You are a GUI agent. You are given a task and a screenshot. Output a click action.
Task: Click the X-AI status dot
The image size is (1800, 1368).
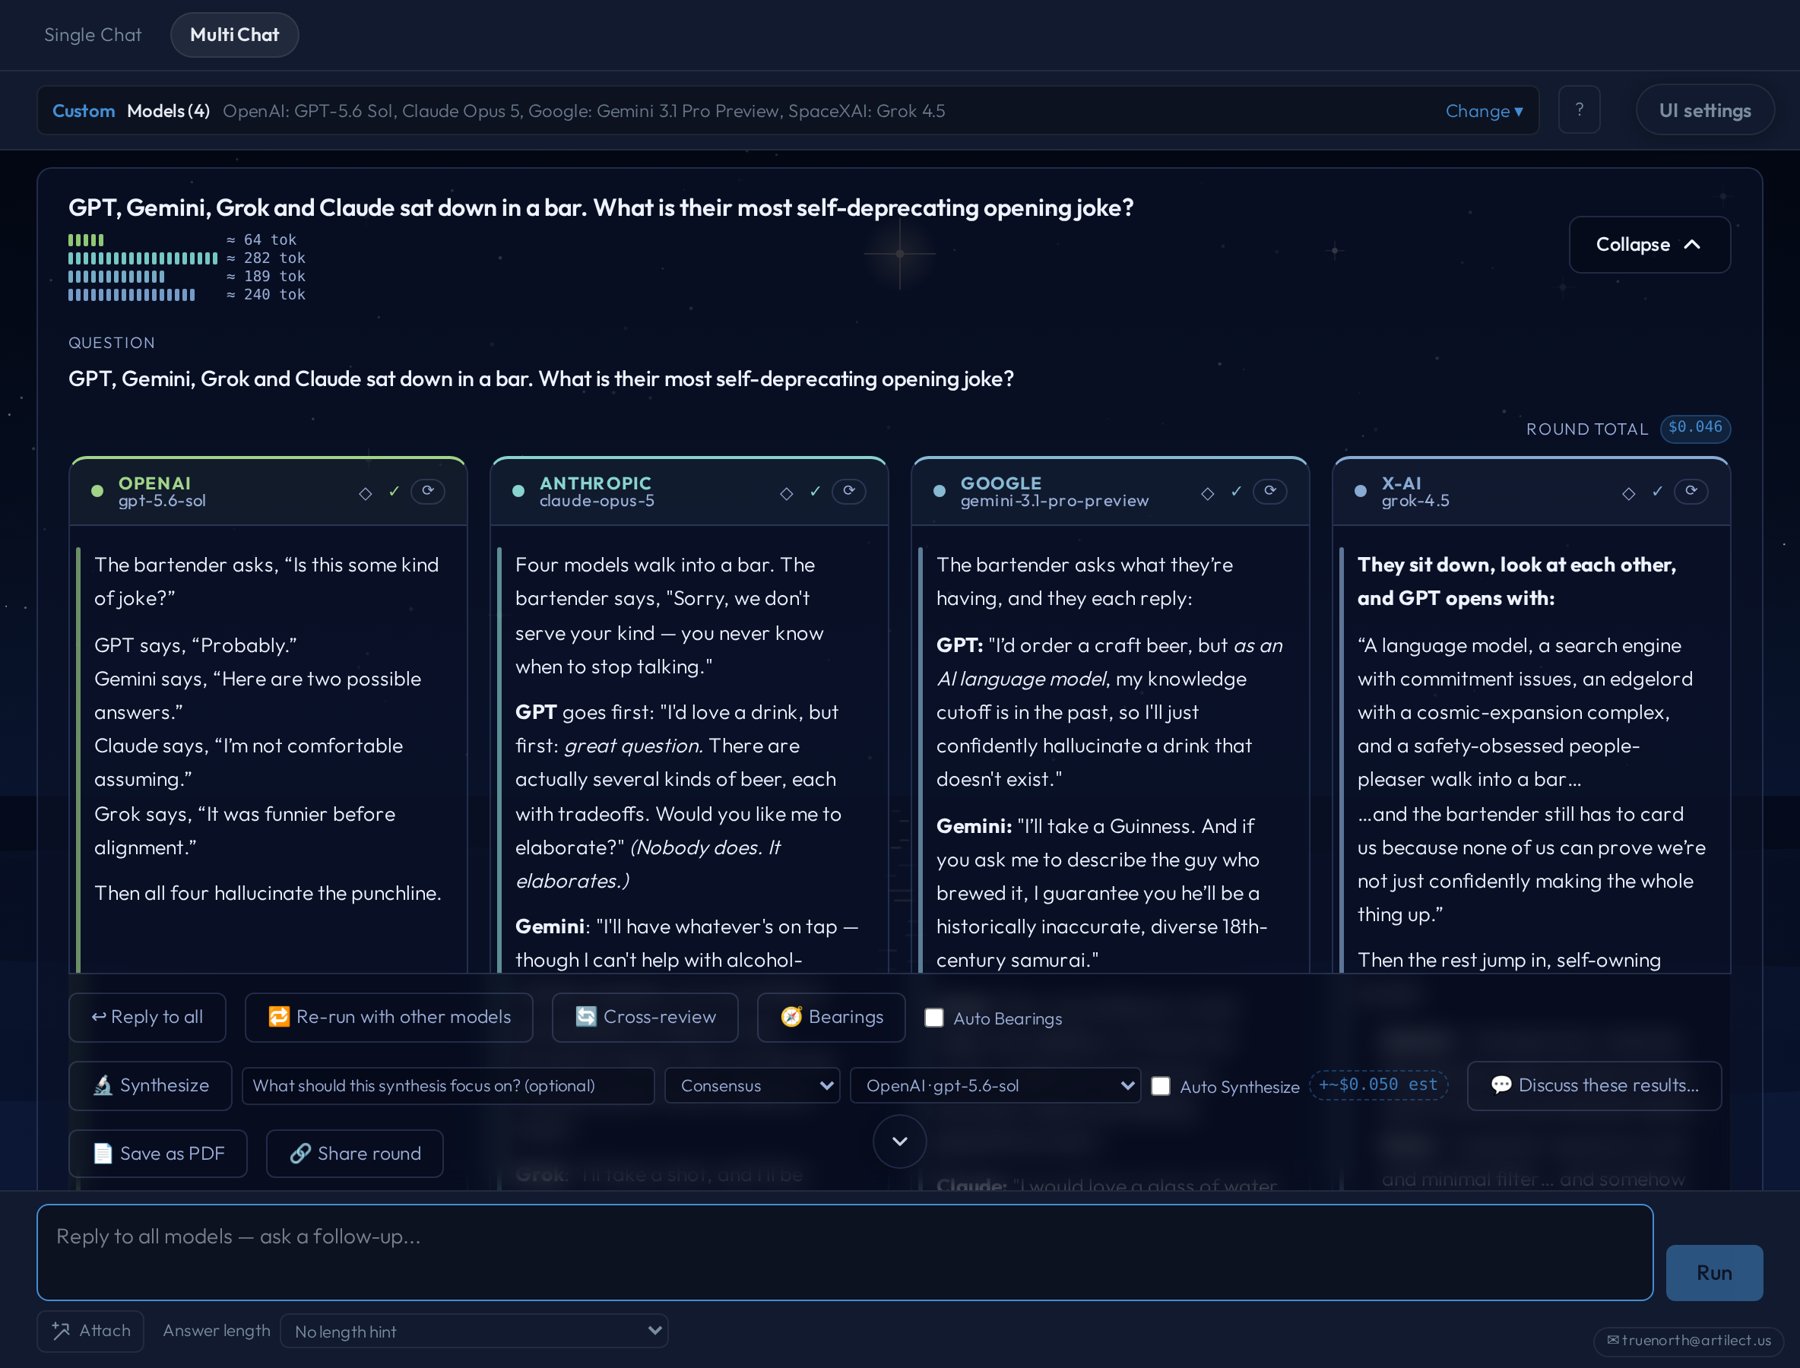(x=1360, y=491)
